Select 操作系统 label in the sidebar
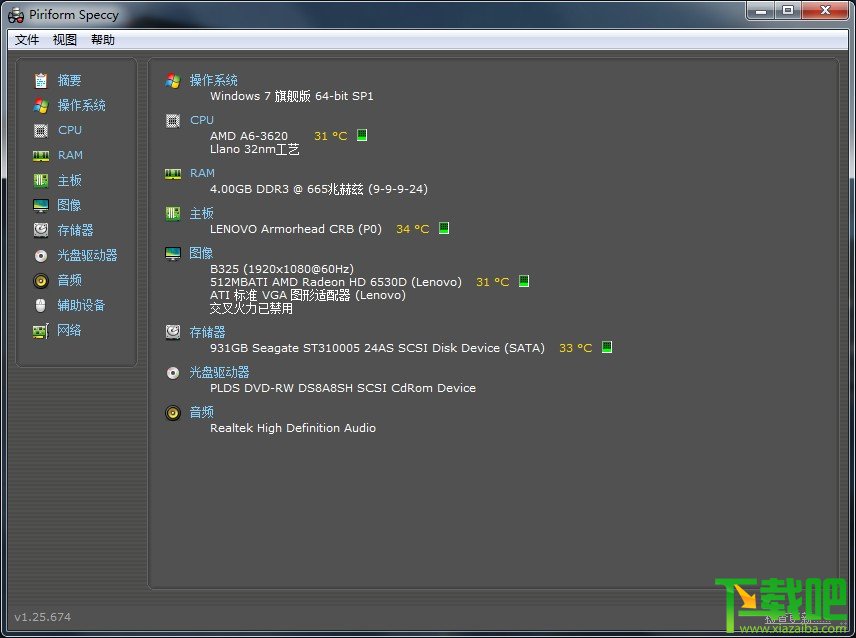This screenshot has height=638, width=856. [x=81, y=105]
